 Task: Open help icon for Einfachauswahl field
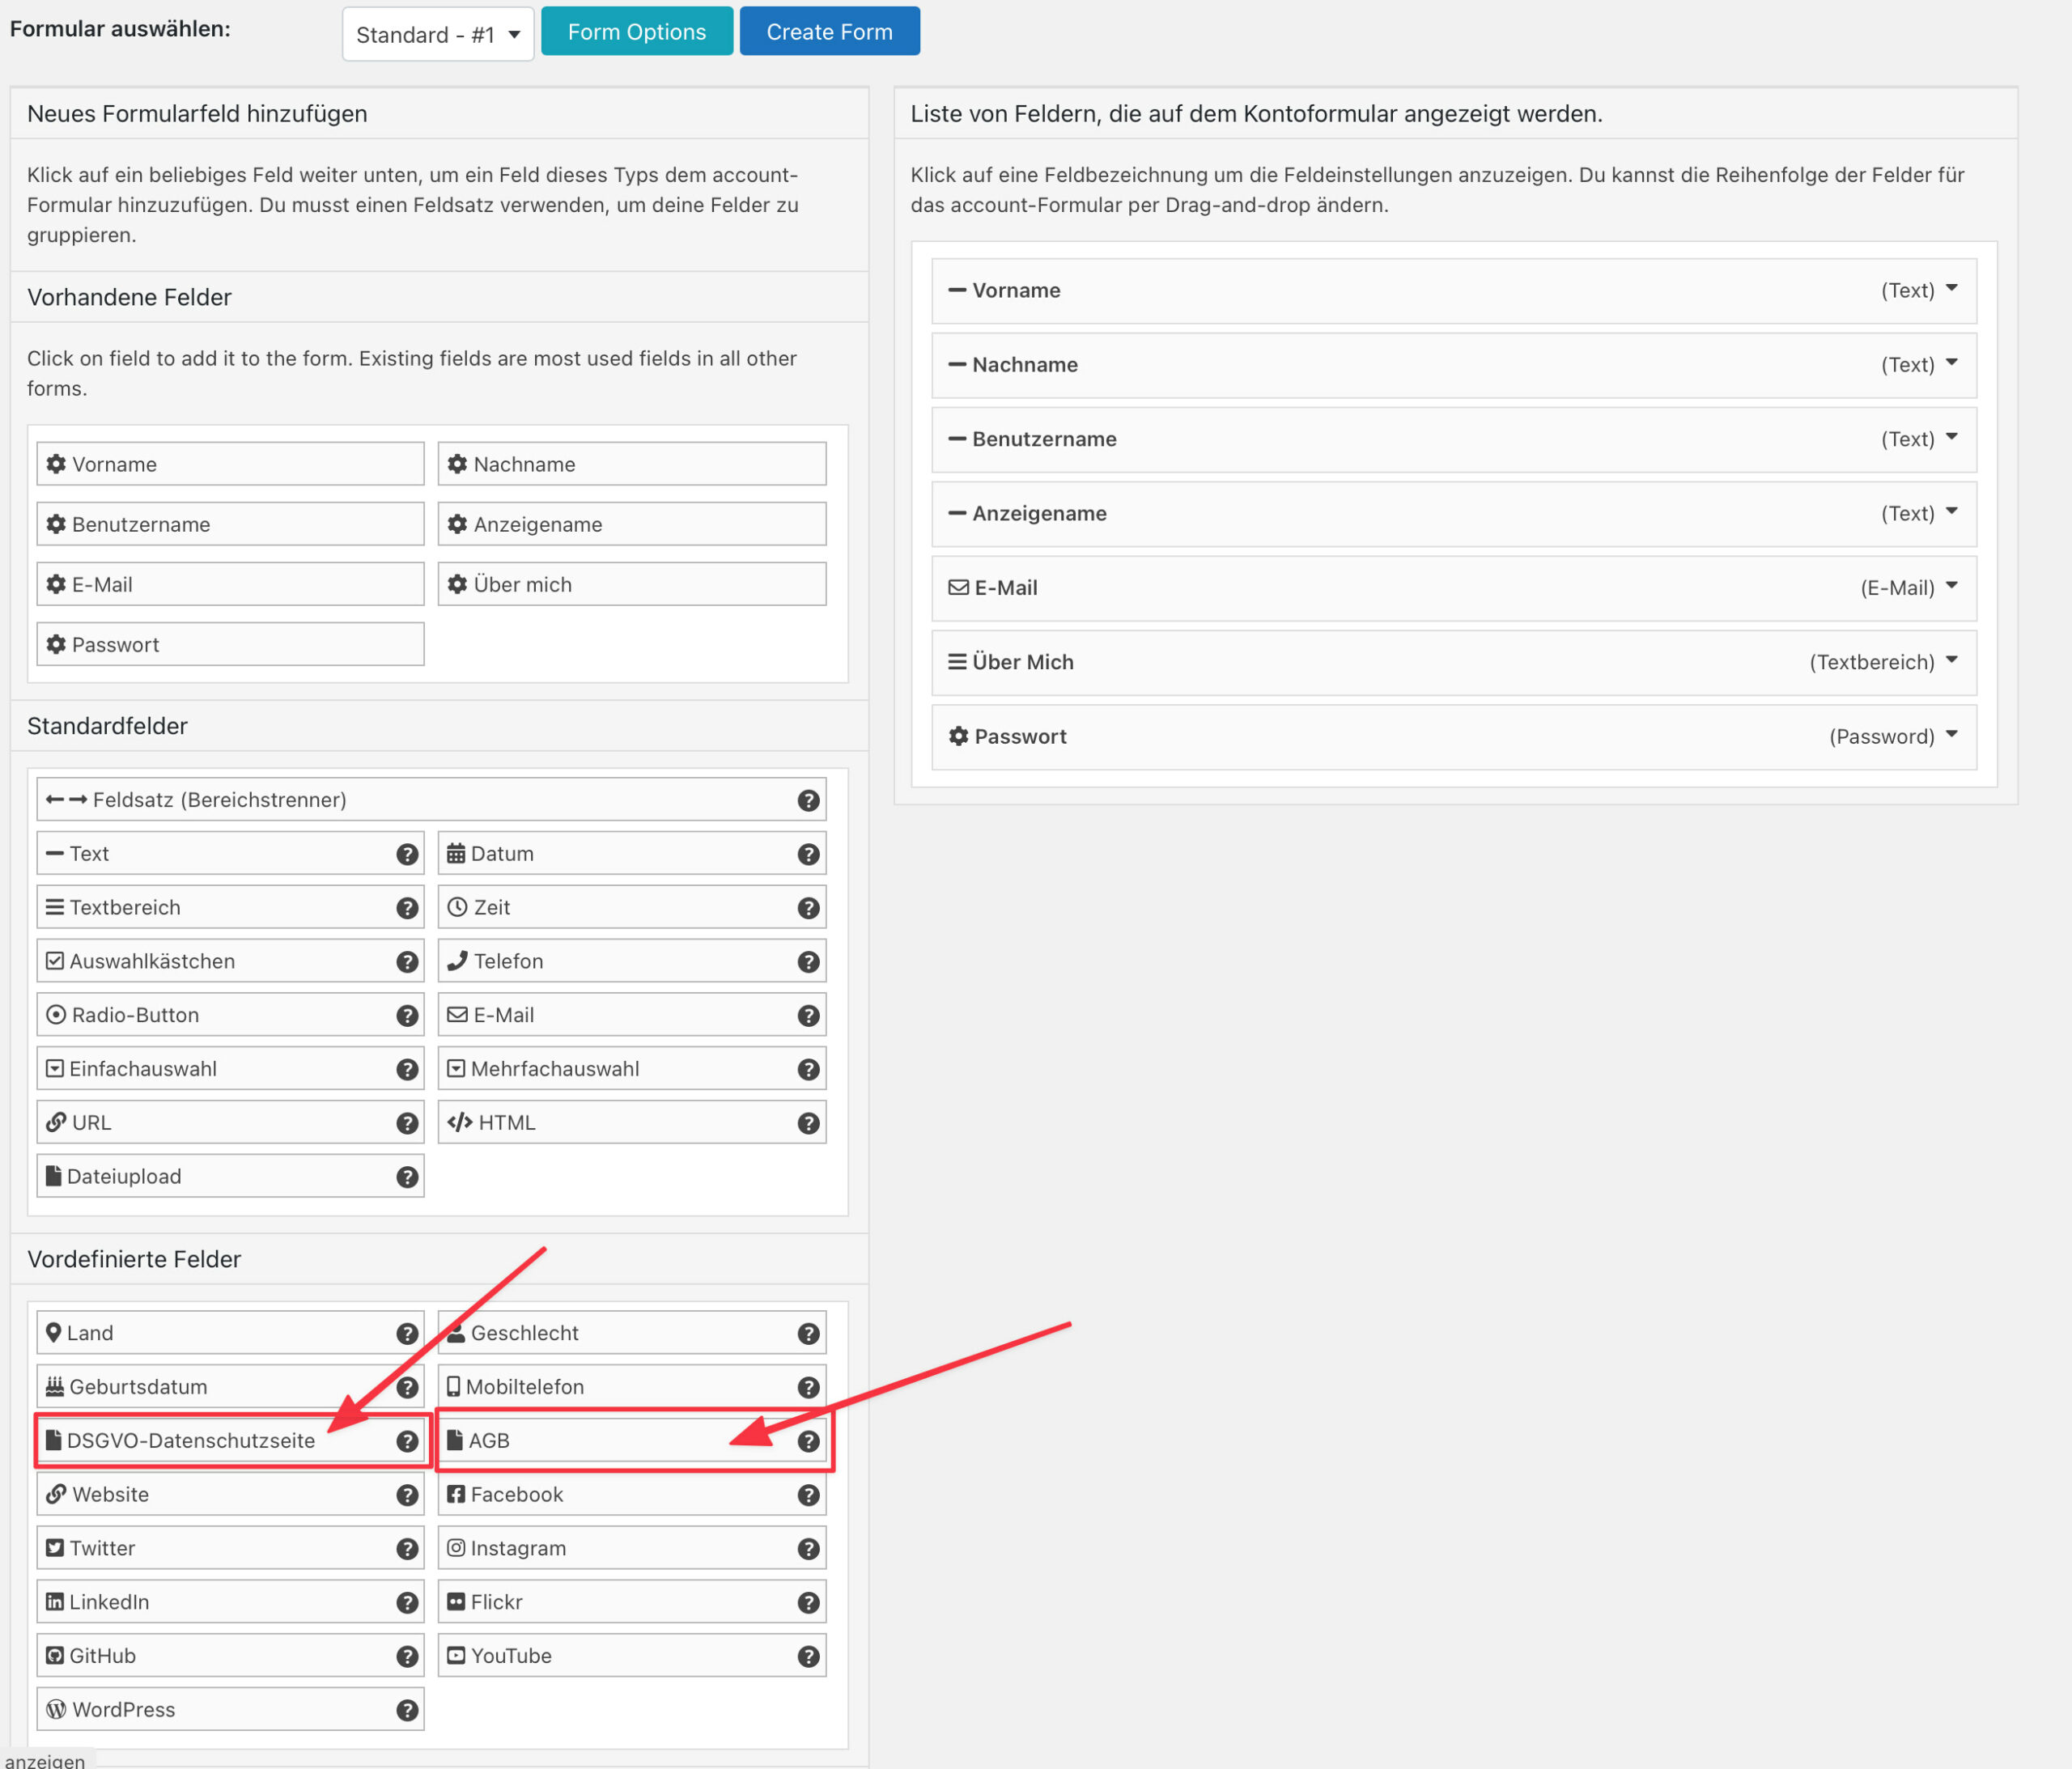[407, 1069]
